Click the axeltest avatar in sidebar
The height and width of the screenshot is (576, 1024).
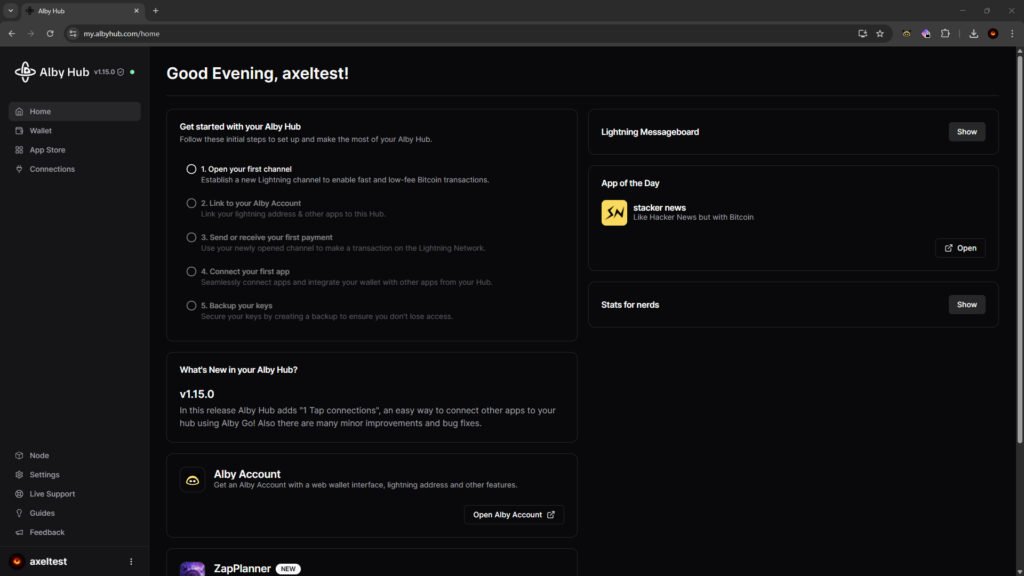pos(16,561)
